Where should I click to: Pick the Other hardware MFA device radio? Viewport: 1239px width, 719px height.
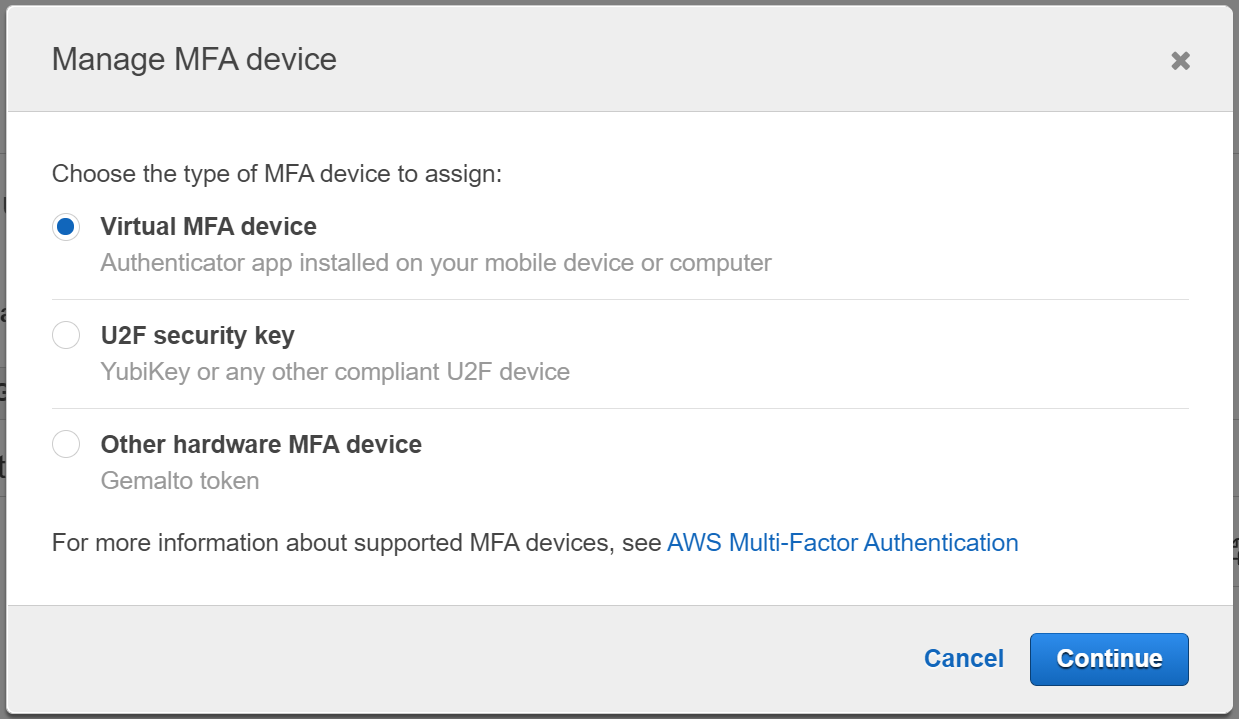(x=66, y=444)
